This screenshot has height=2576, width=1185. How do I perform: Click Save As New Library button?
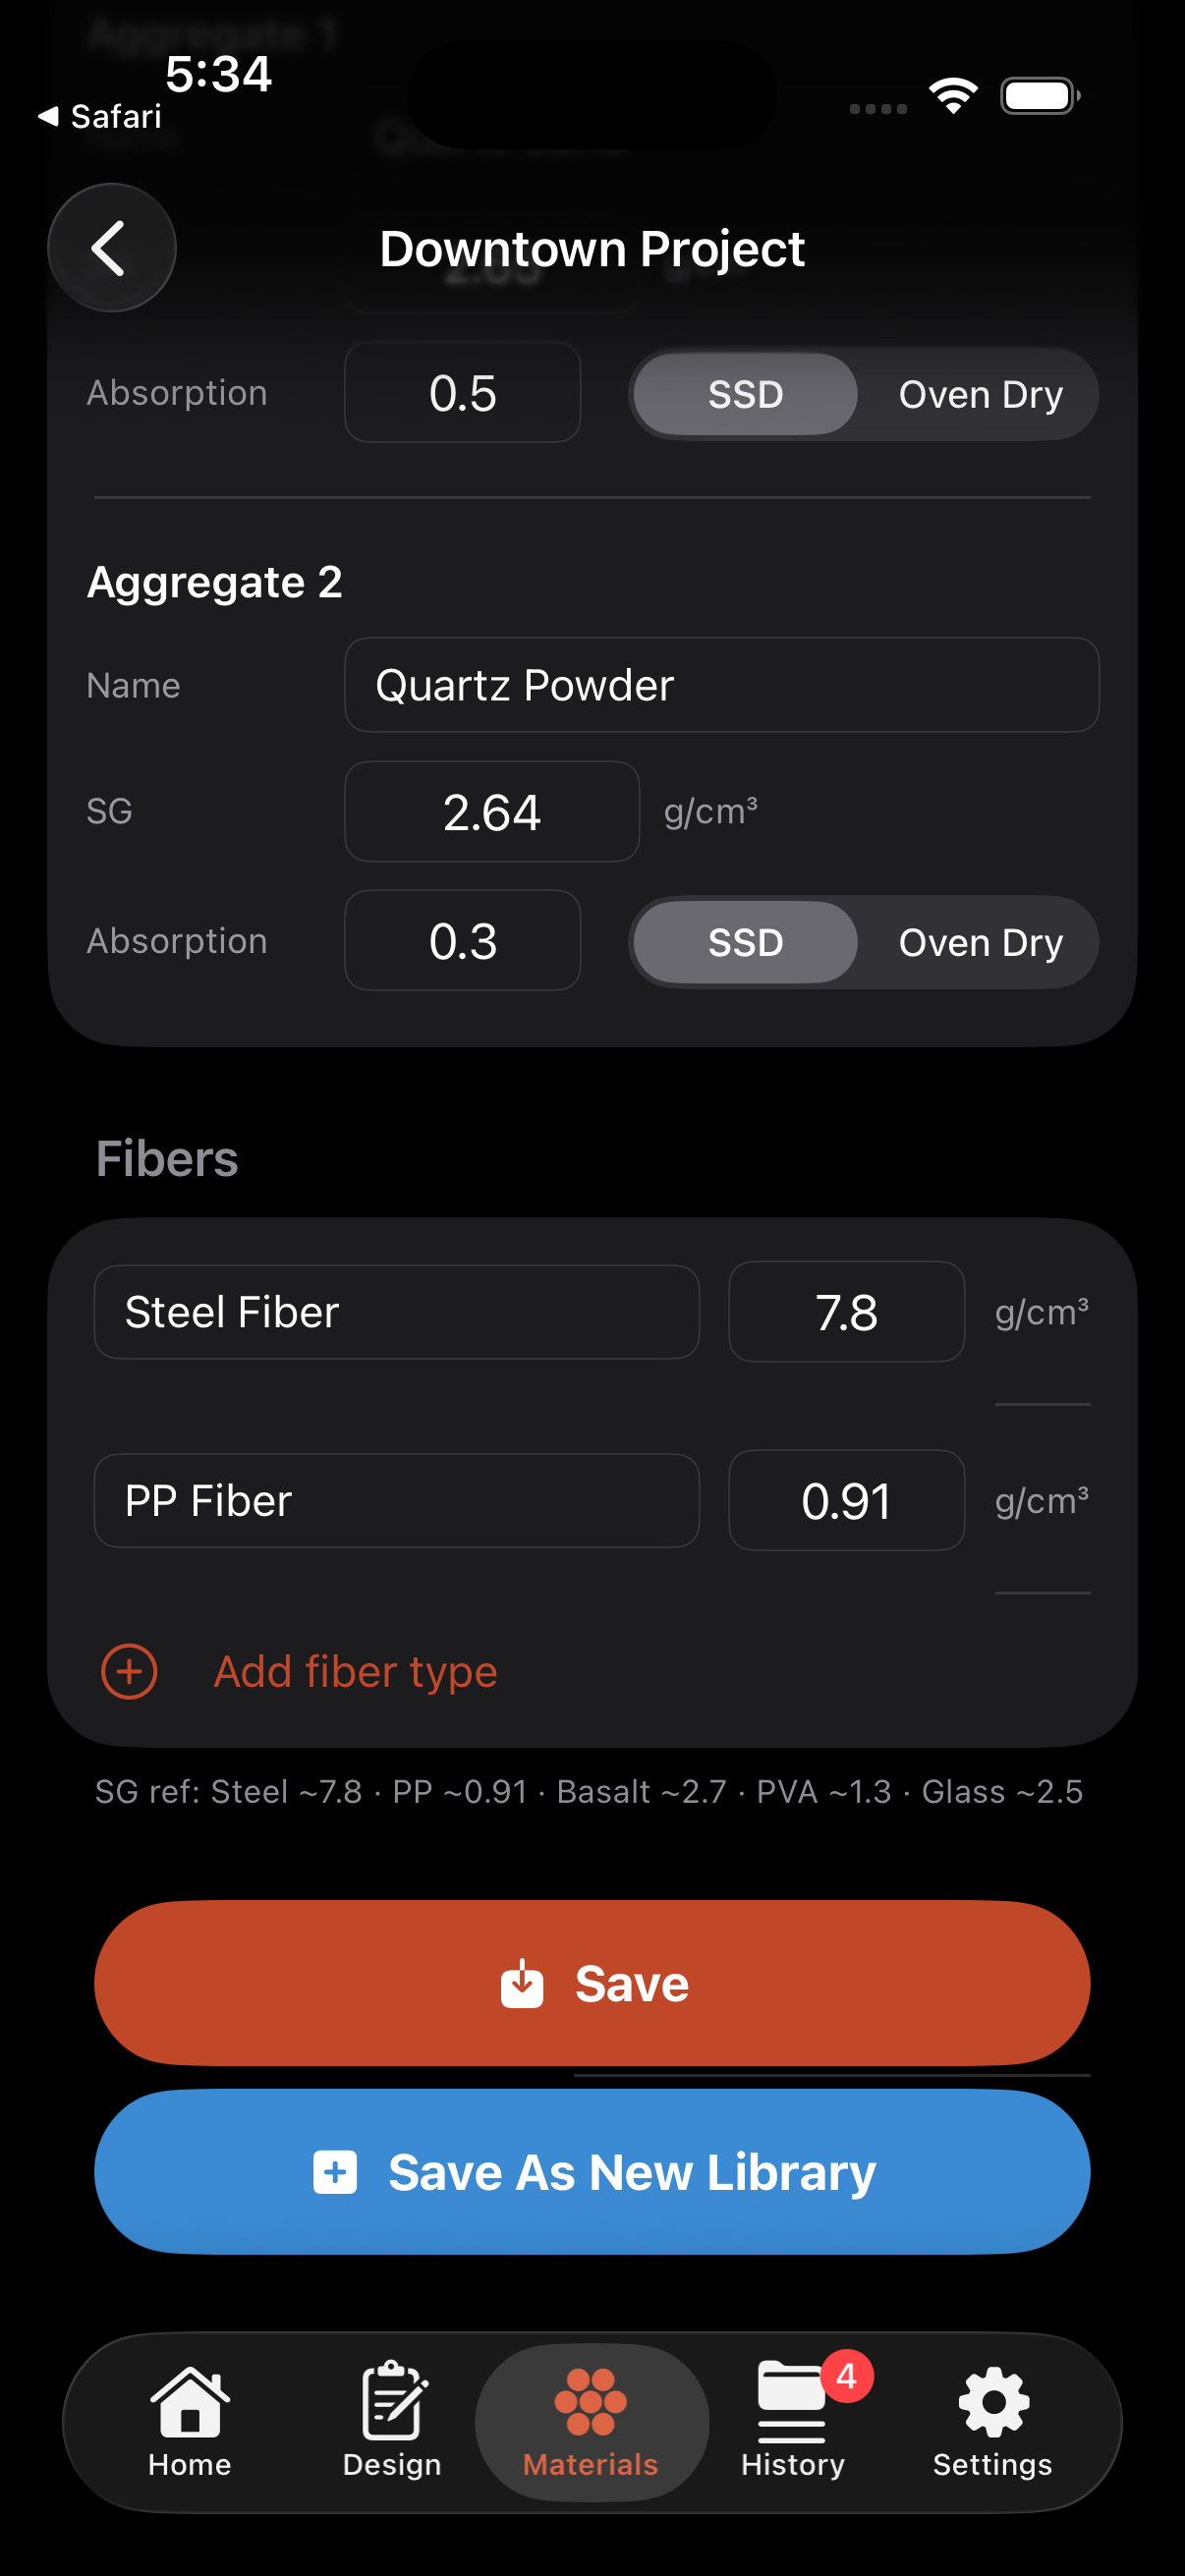click(592, 2172)
